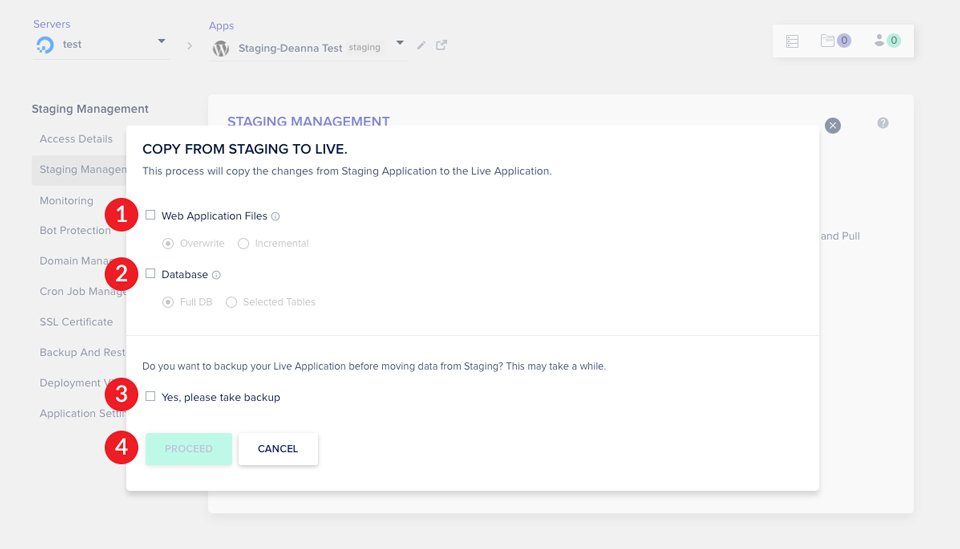Click the WordPress app logo icon
Viewport: 960px width, 549px height.
[220, 48]
